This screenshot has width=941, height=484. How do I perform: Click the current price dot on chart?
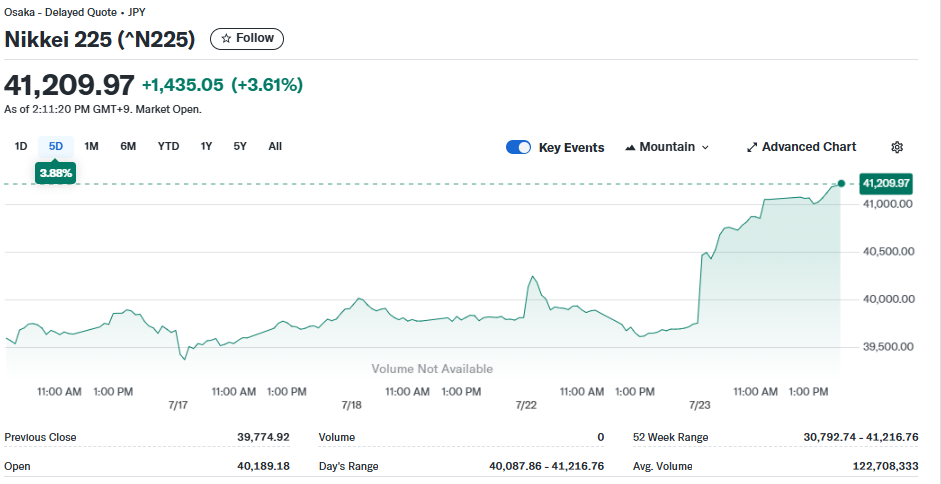(841, 184)
